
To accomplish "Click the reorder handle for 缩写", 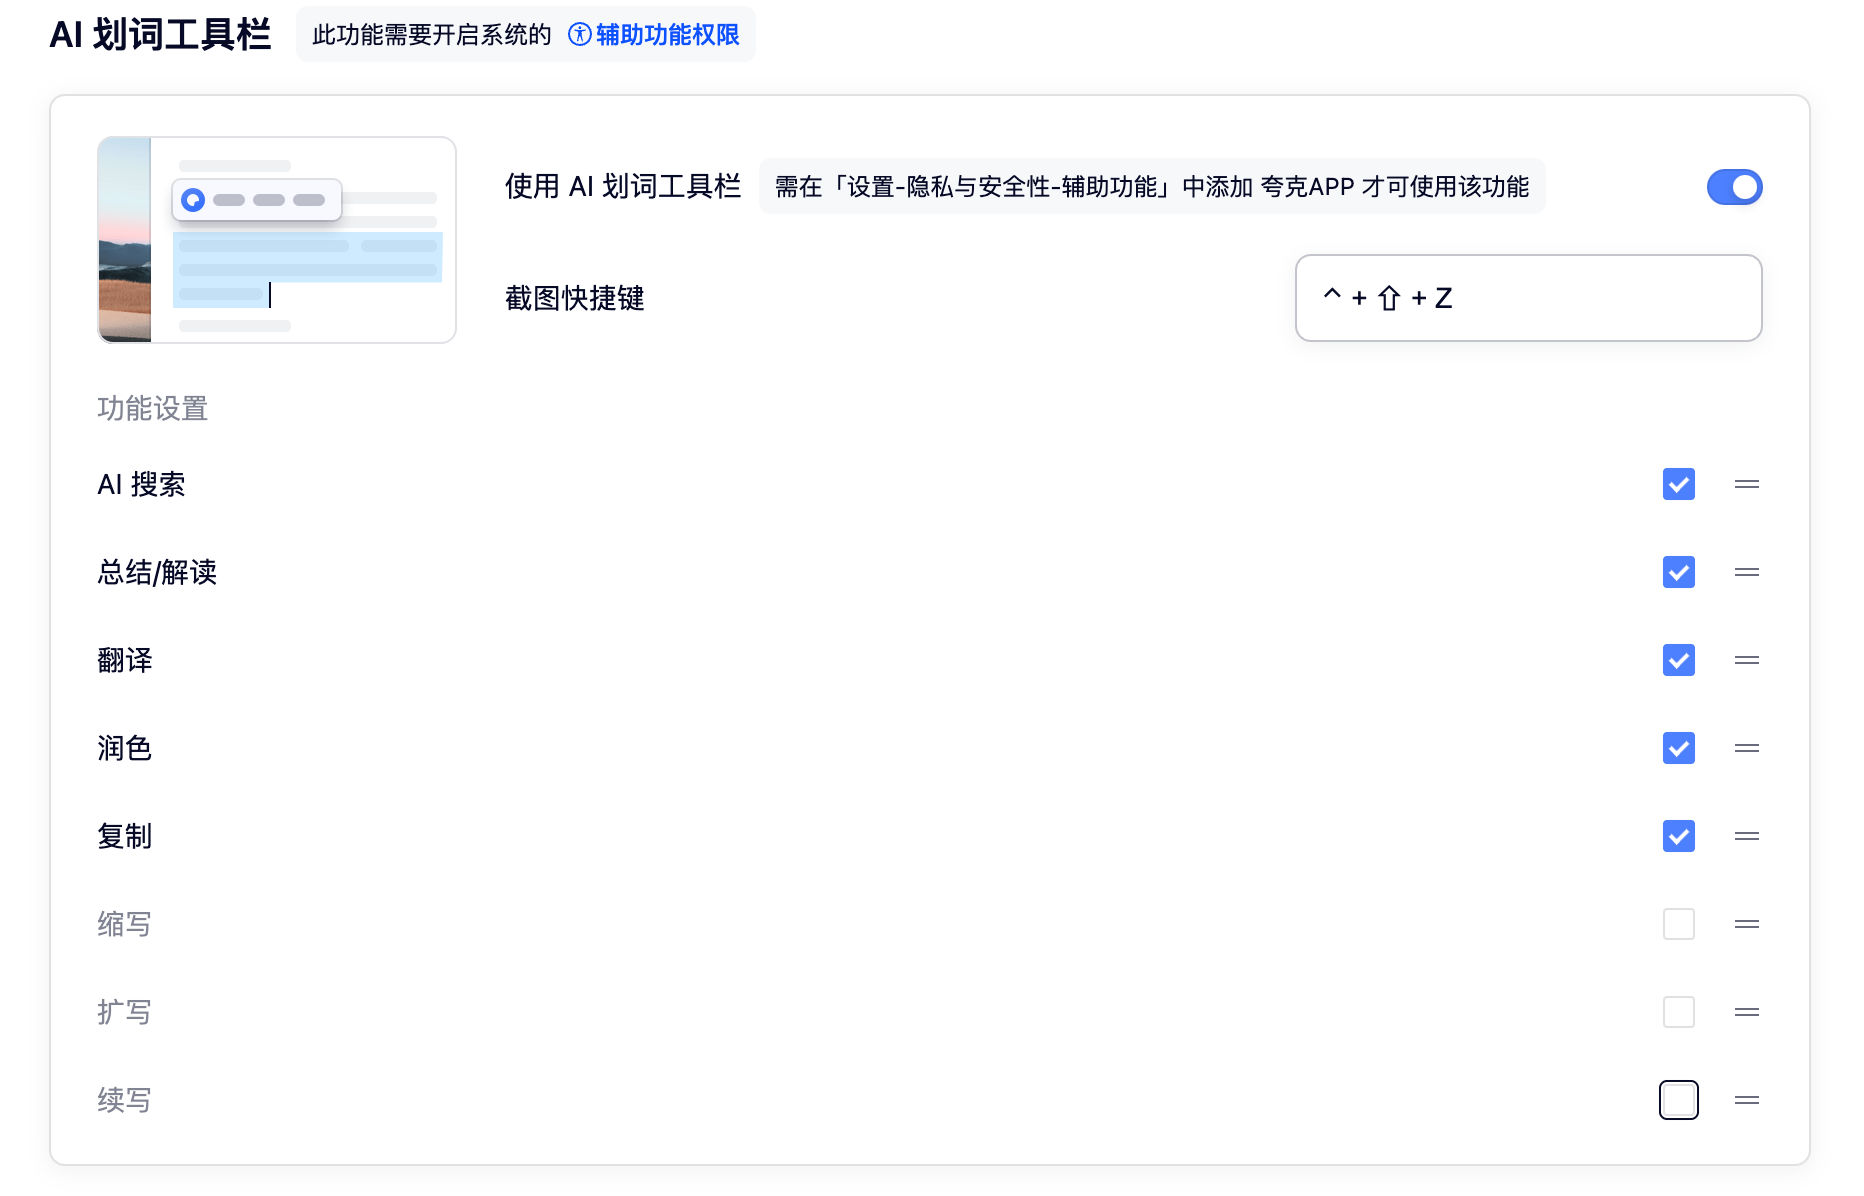I will 1747,924.
